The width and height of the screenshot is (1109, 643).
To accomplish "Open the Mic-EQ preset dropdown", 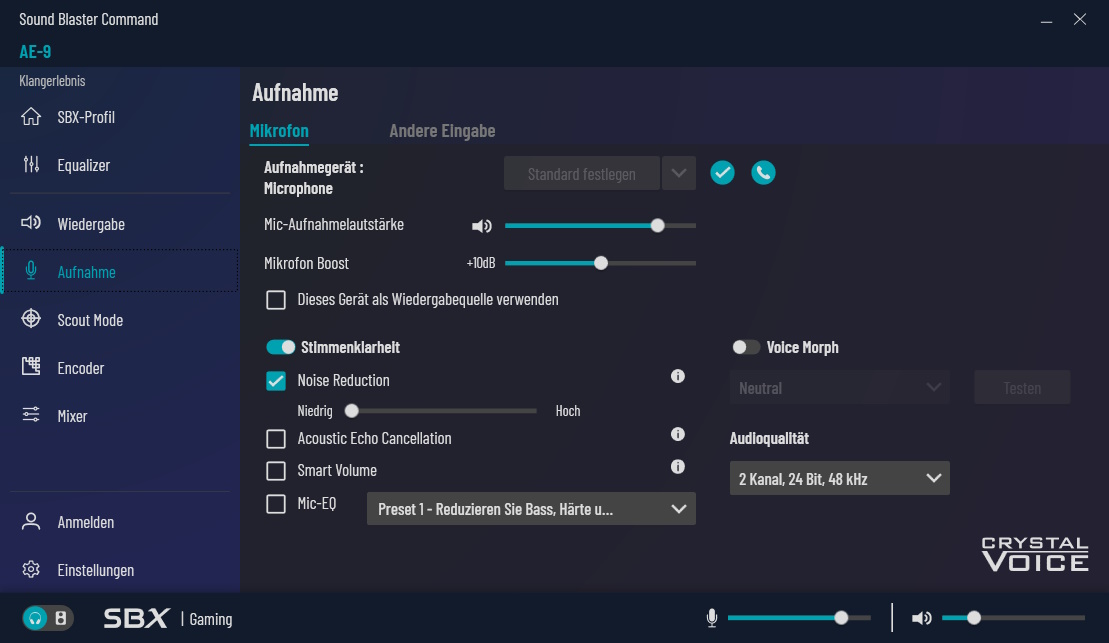I will coord(531,509).
